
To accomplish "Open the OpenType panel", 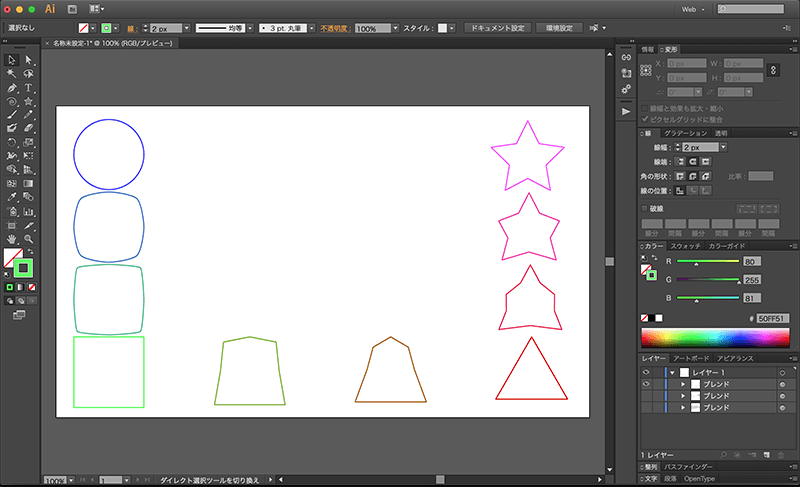I will click(699, 479).
